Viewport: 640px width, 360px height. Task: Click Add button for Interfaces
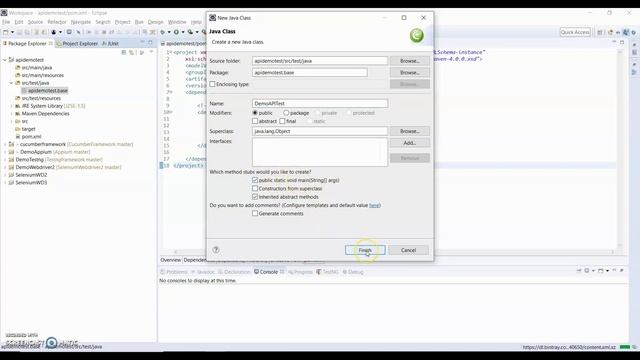point(410,143)
